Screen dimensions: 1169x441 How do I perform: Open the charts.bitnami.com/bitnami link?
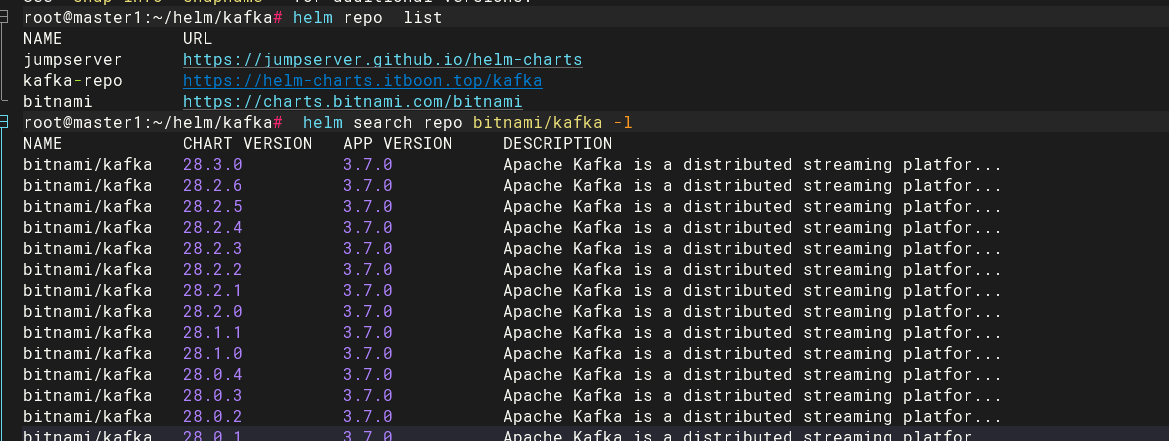click(353, 101)
